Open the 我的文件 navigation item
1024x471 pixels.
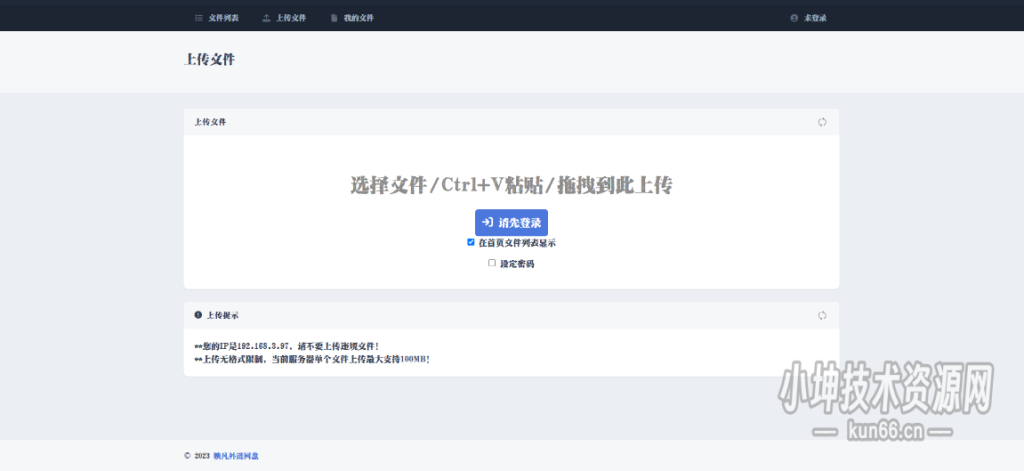[x=352, y=18]
